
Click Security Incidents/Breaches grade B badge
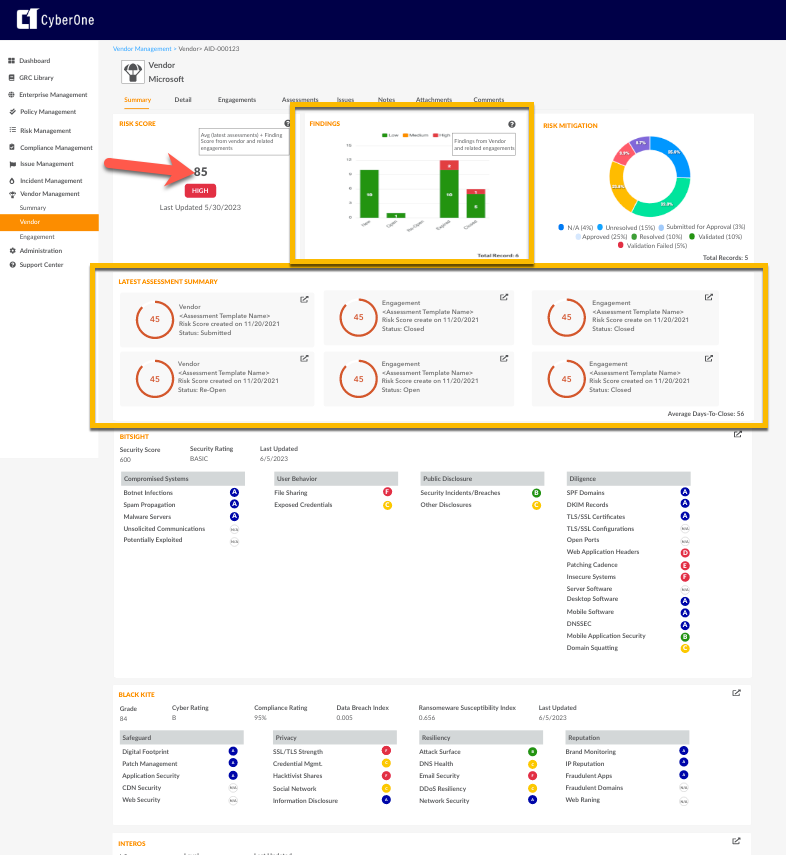pyautogui.click(x=536, y=493)
